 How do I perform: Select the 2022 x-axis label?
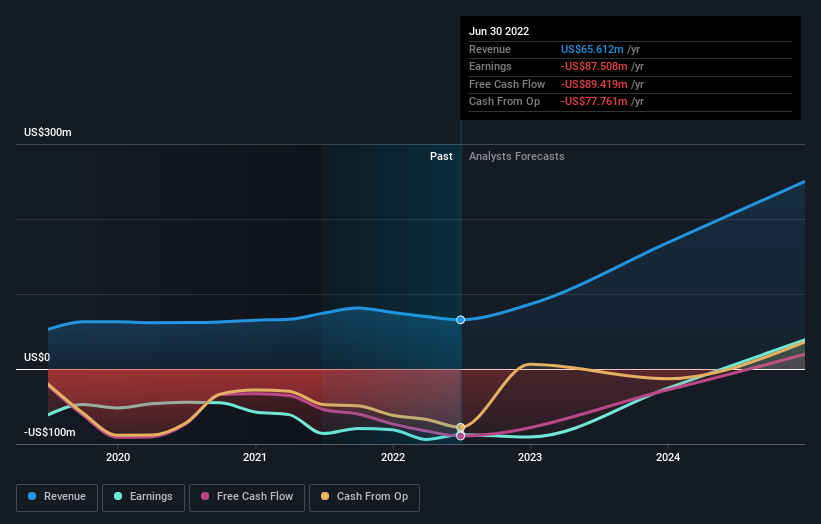click(393, 458)
